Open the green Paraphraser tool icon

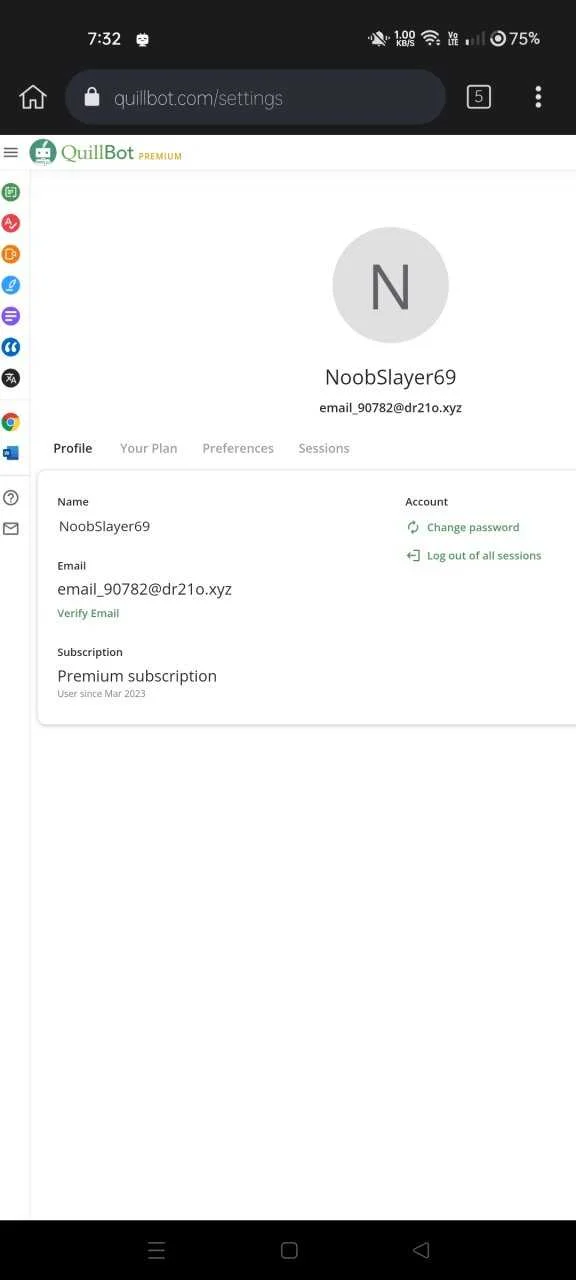pyautogui.click(x=11, y=192)
